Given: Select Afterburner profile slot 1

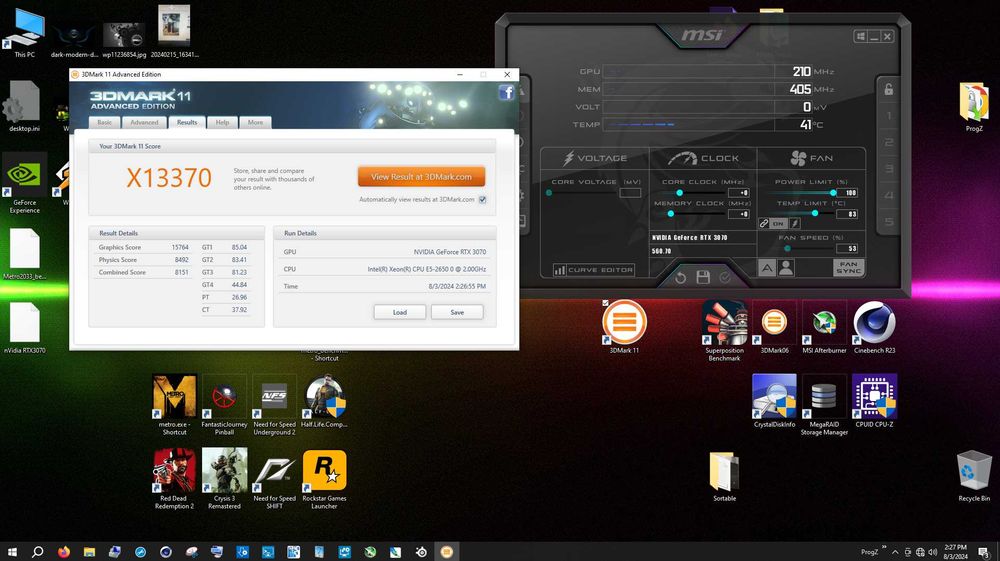Looking at the screenshot, I should tap(888, 116).
